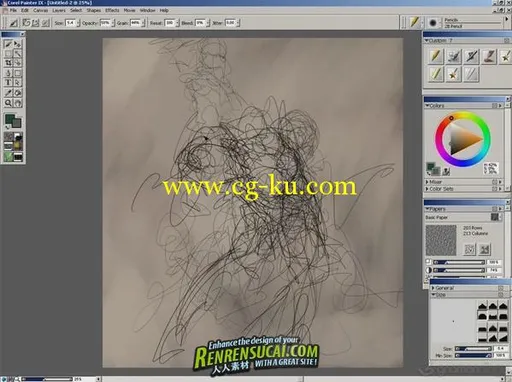
Task: Select the Magnifier zoom tool
Action: point(8,103)
